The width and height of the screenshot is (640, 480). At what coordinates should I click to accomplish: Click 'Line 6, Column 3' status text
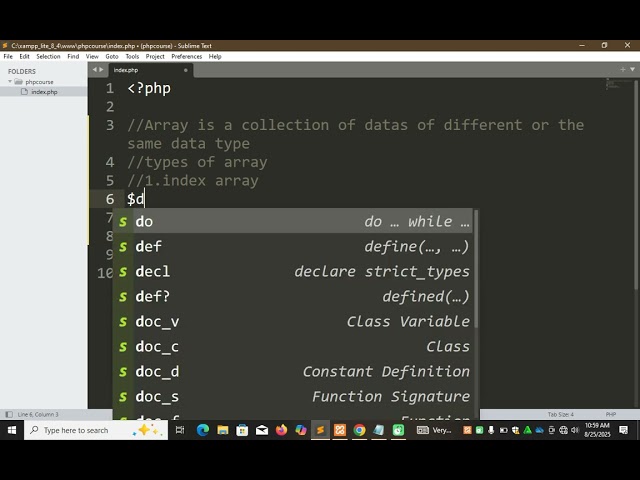(x=38, y=414)
